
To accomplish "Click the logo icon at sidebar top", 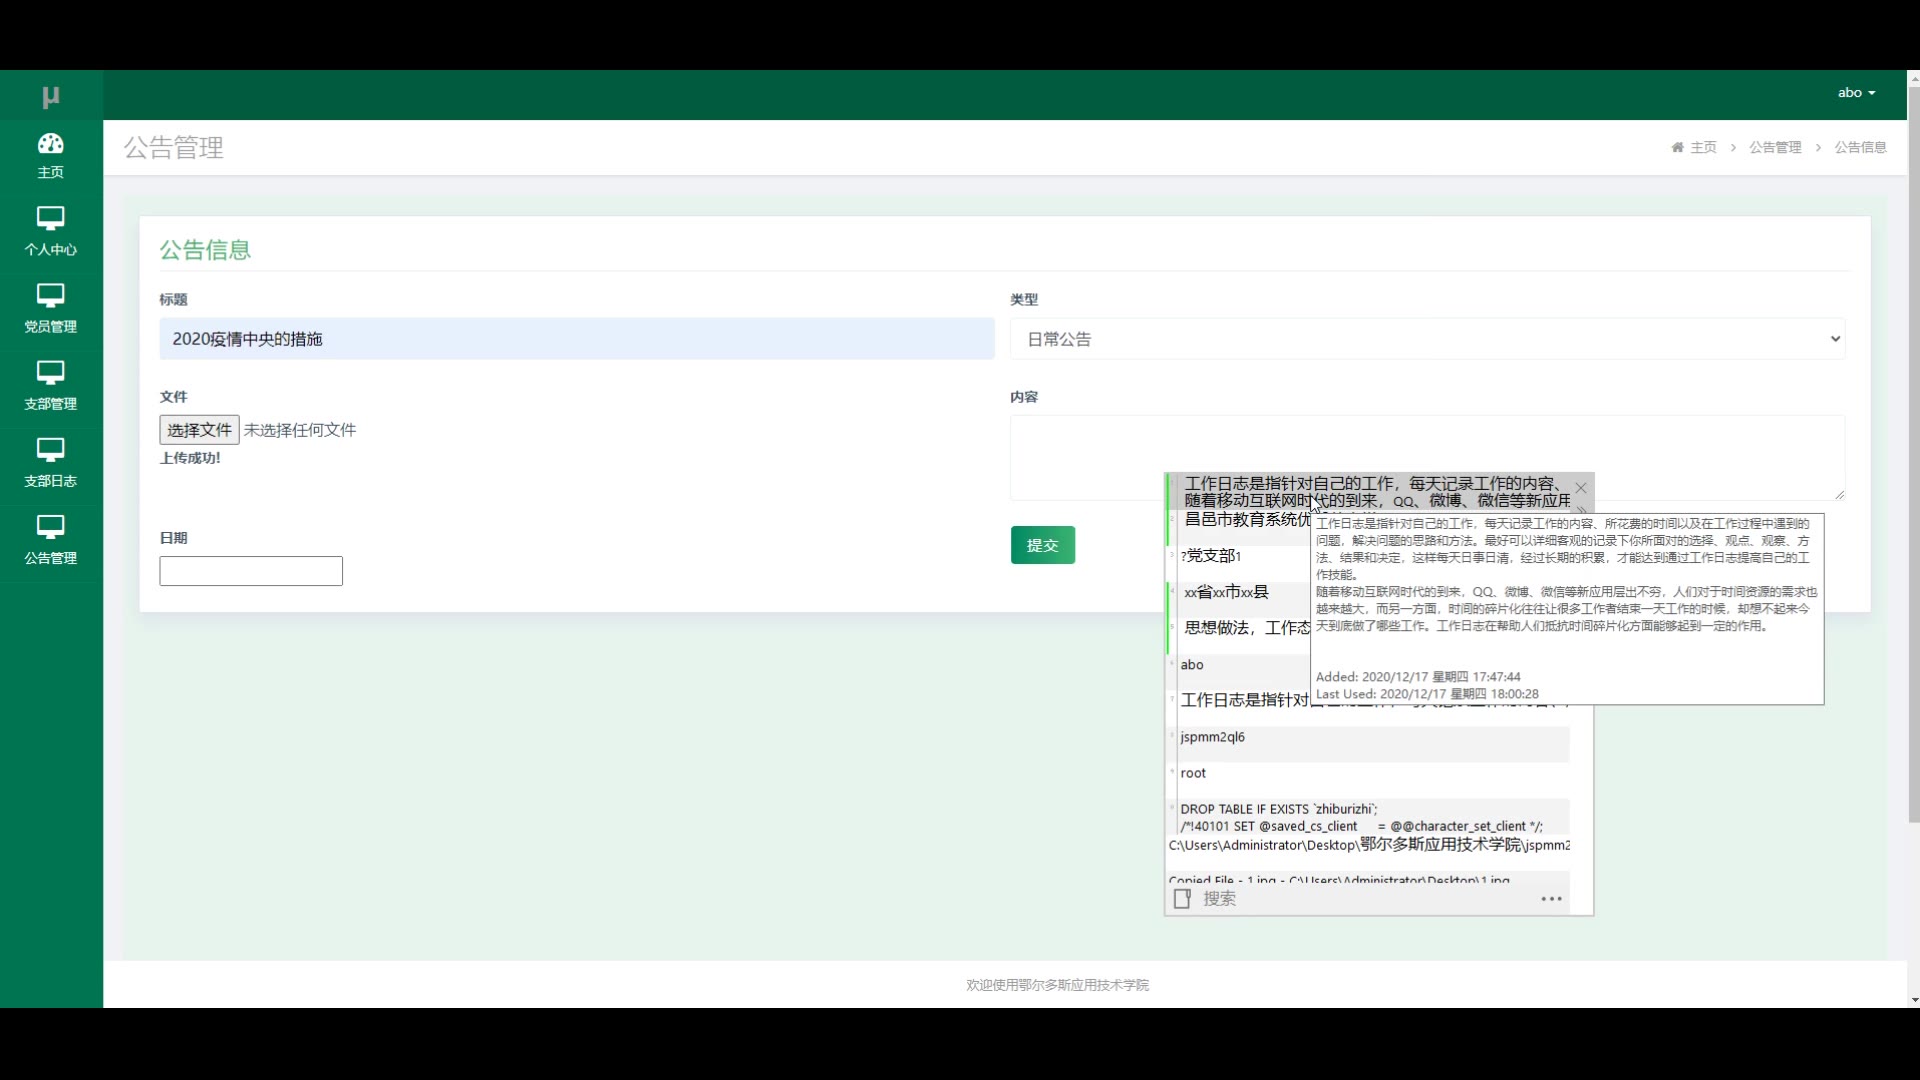I will point(51,97).
